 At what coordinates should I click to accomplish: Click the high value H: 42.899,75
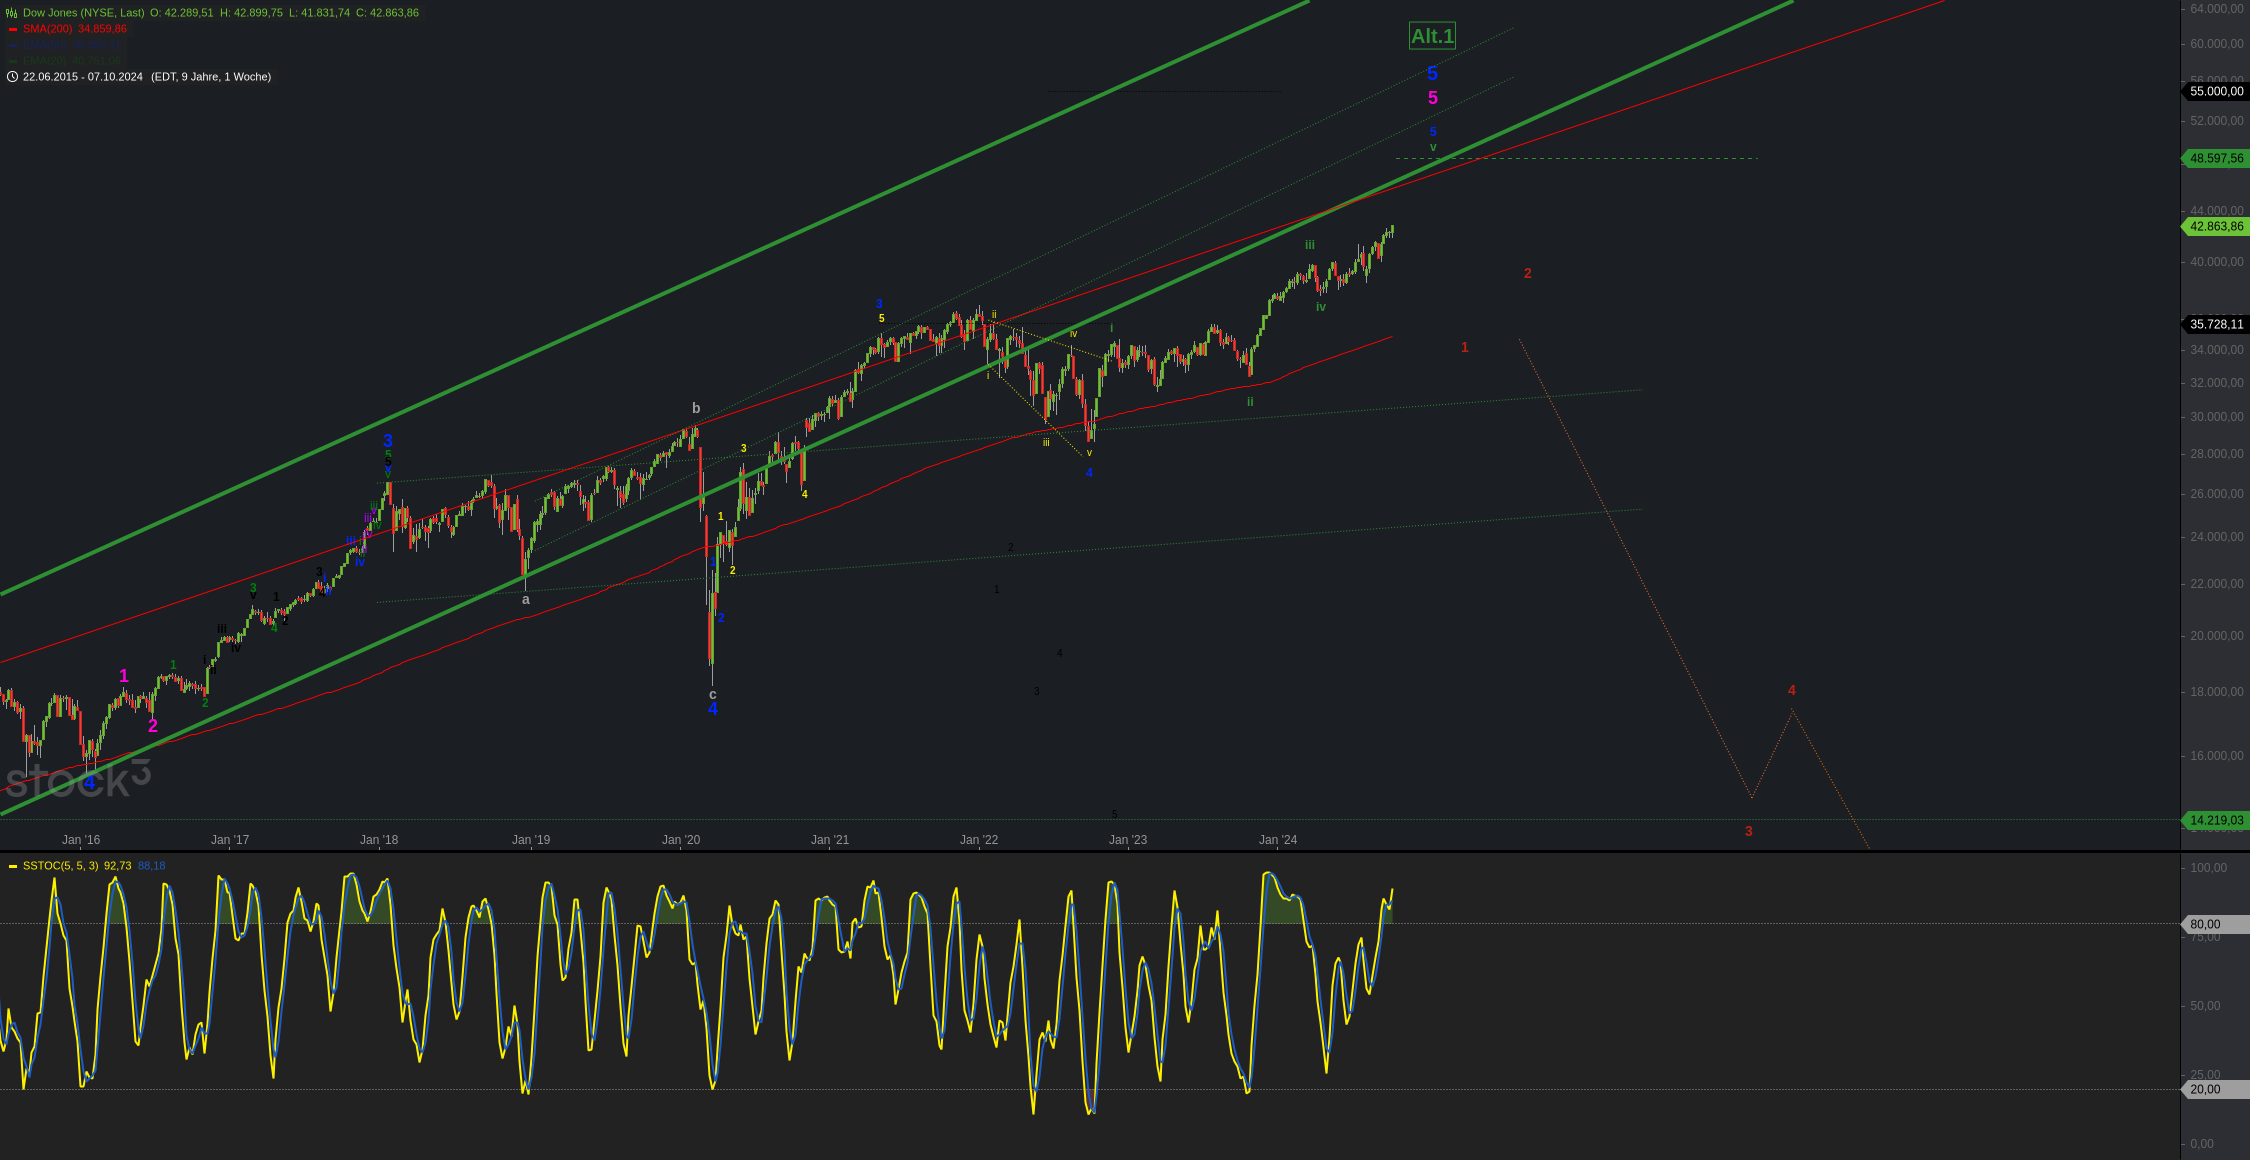click(x=251, y=13)
